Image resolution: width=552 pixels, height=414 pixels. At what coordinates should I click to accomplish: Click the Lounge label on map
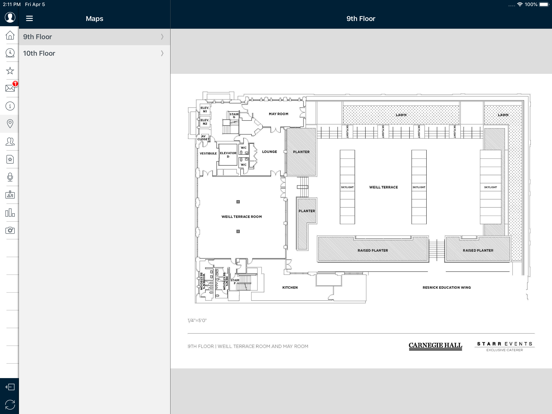tap(269, 151)
